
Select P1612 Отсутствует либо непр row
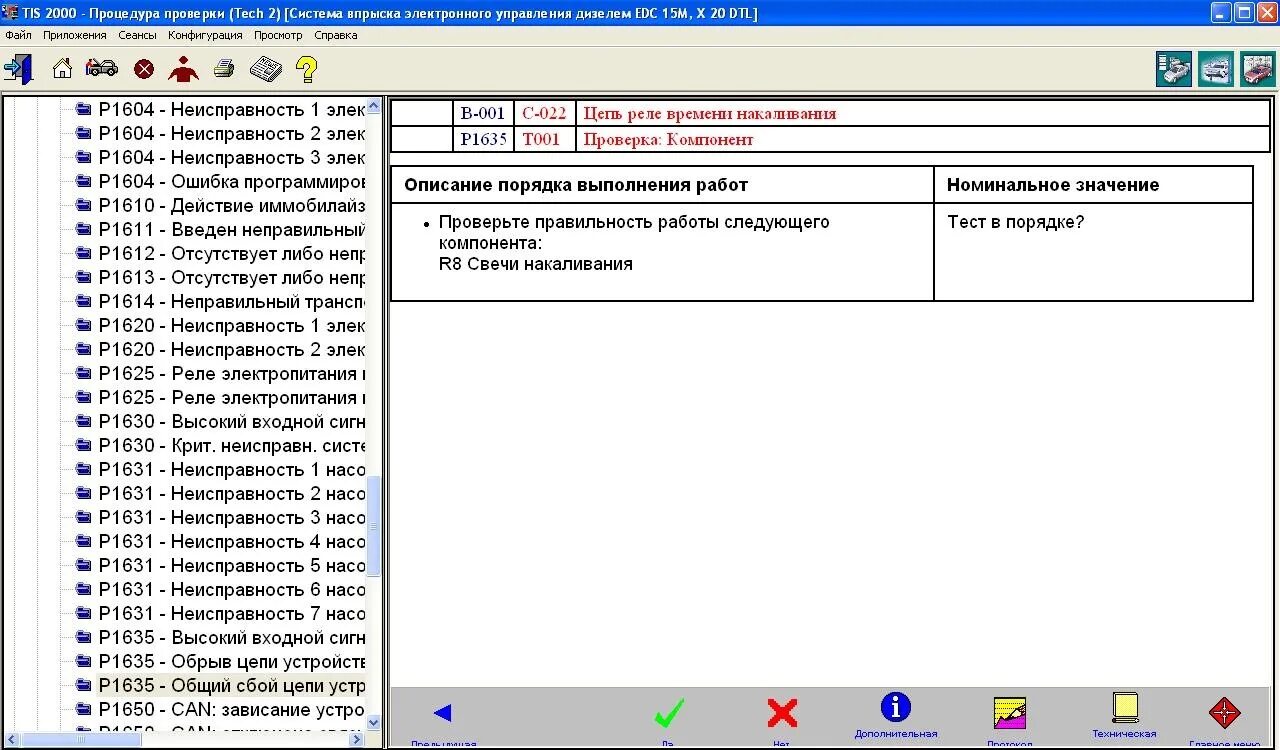[220, 253]
